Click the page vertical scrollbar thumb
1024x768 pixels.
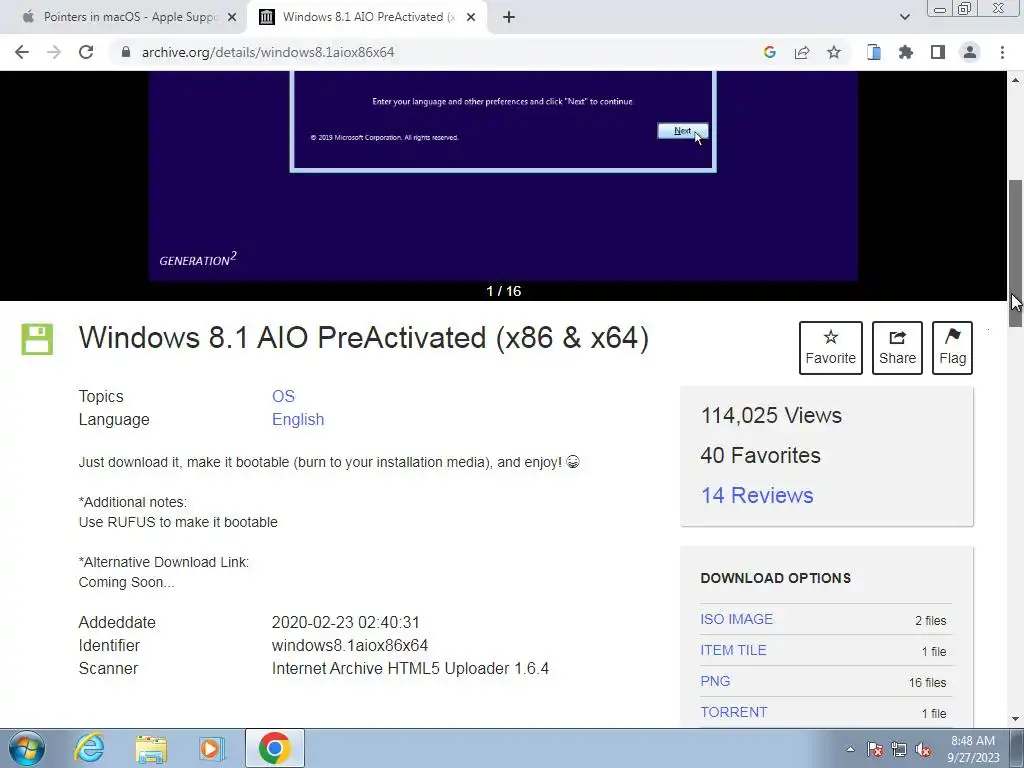click(x=1016, y=253)
